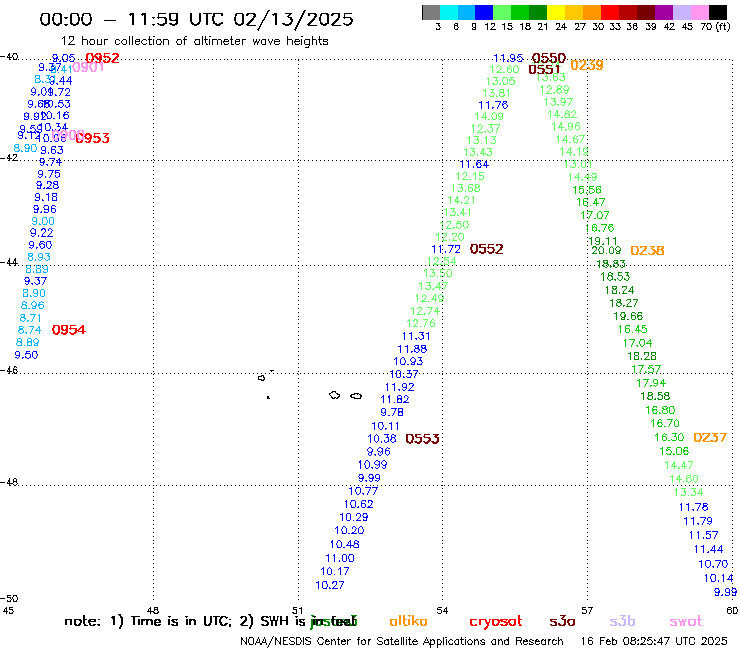Click the dark blue legend color block
Image resolution: width=740 pixels, height=650 pixels.
click(x=485, y=12)
